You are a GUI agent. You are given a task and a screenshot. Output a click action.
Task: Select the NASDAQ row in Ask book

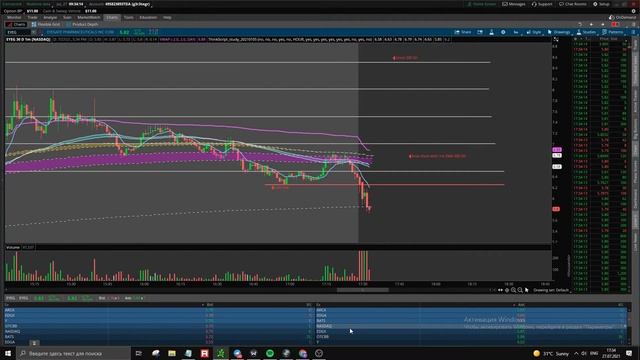[471, 326]
